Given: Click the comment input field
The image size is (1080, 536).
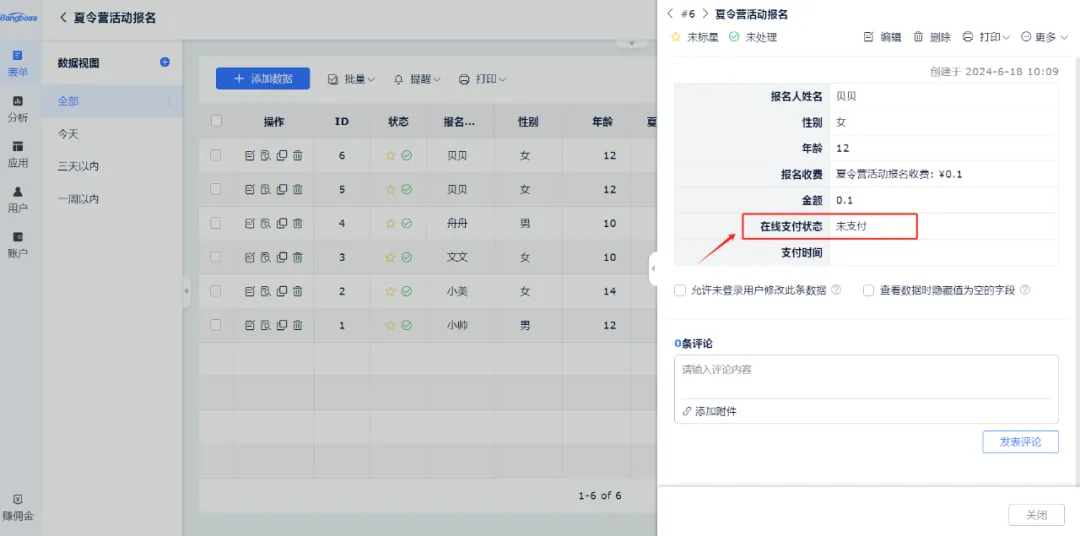Looking at the screenshot, I should coord(865,378).
